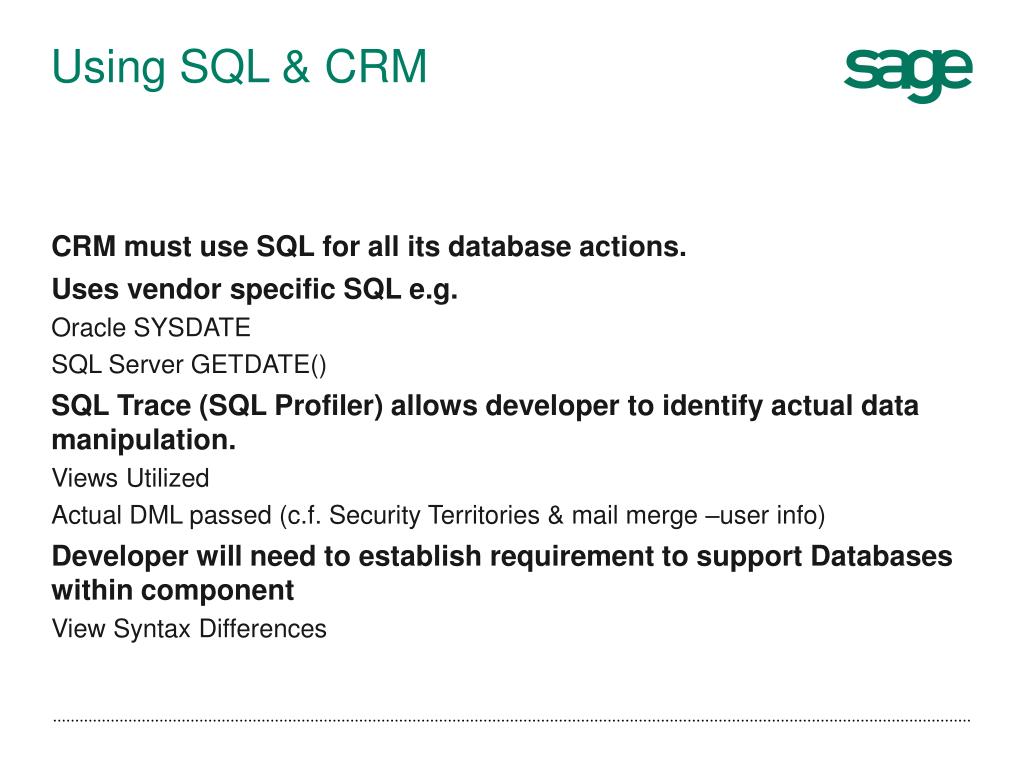Screen dimensions: 1024x768
Task: Select the slide title Using SQL & CRM
Action: [x=239, y=67]
